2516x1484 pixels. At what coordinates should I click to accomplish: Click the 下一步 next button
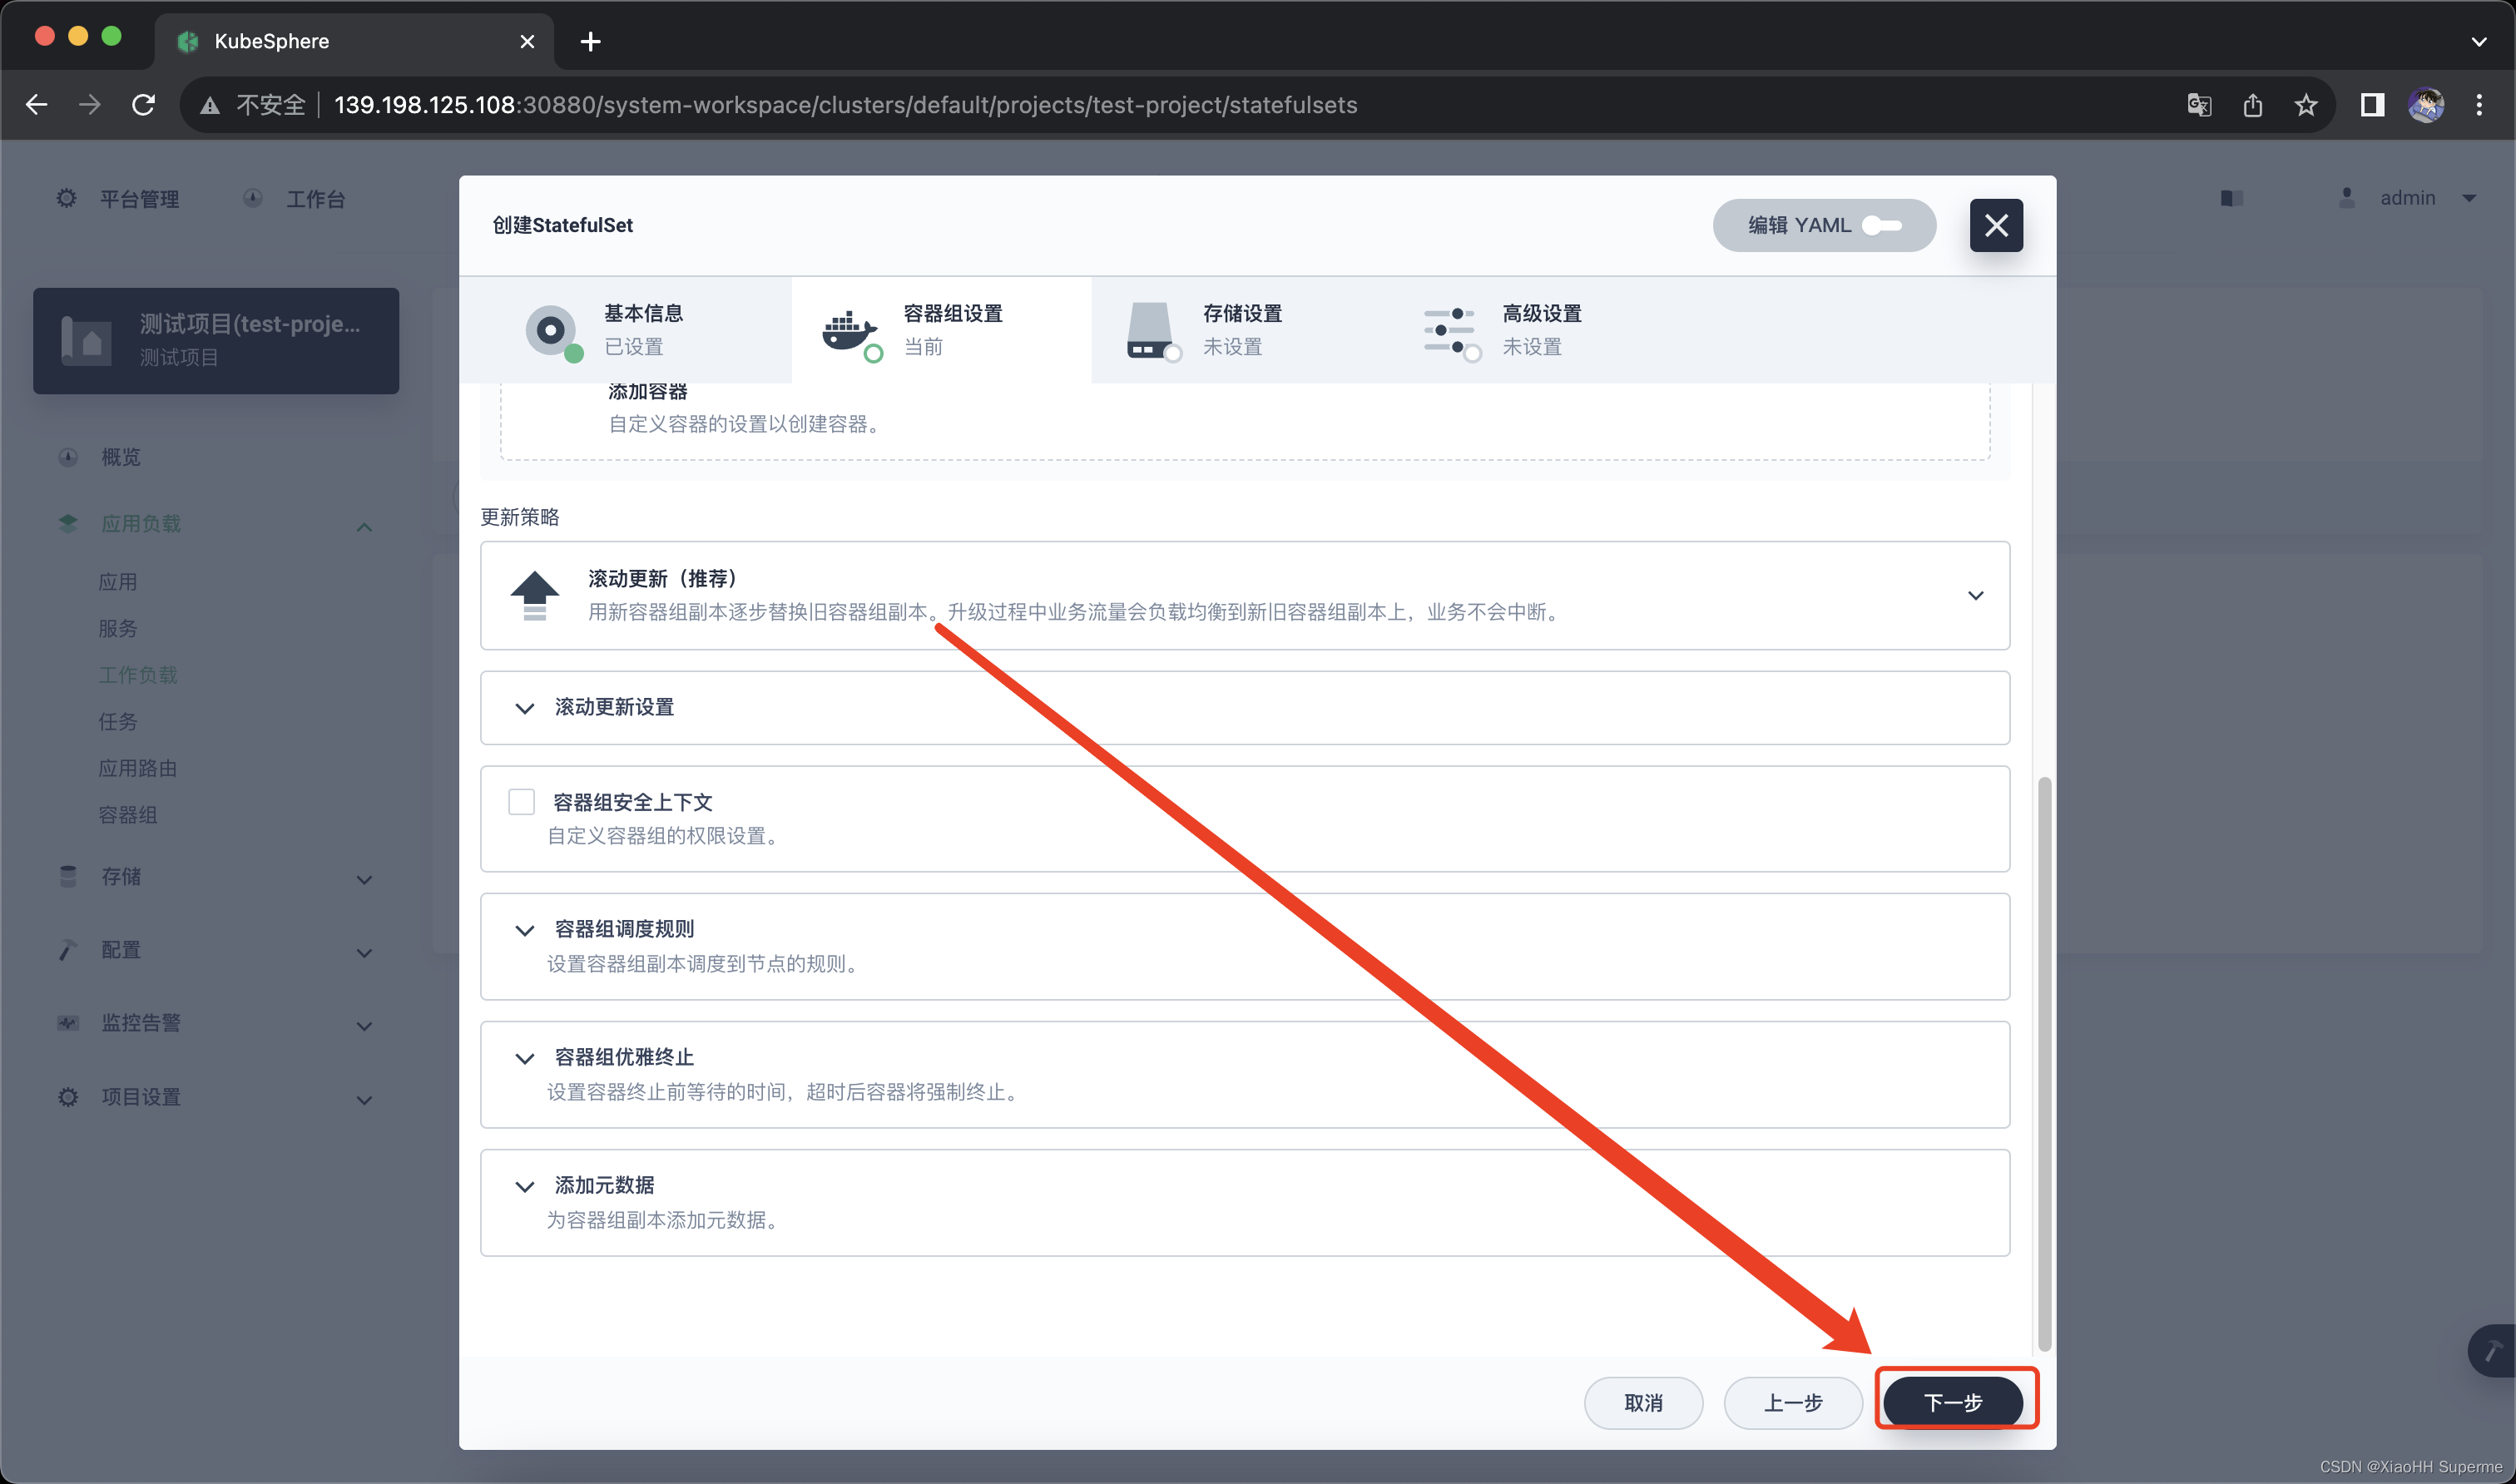tap(1952, 1402)
